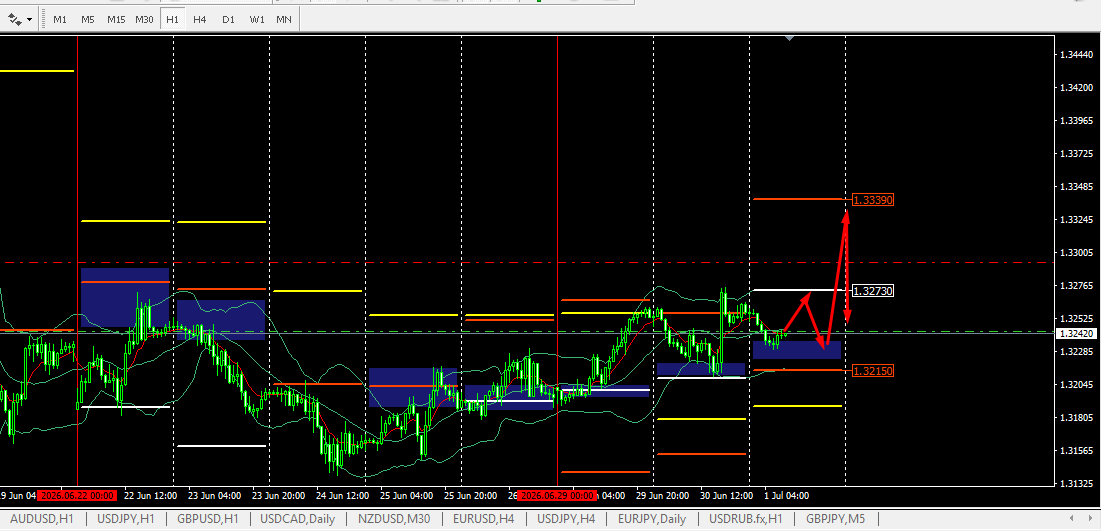Switch chart to M1 timeframe
1101x531 pixels.
(60, 19)
